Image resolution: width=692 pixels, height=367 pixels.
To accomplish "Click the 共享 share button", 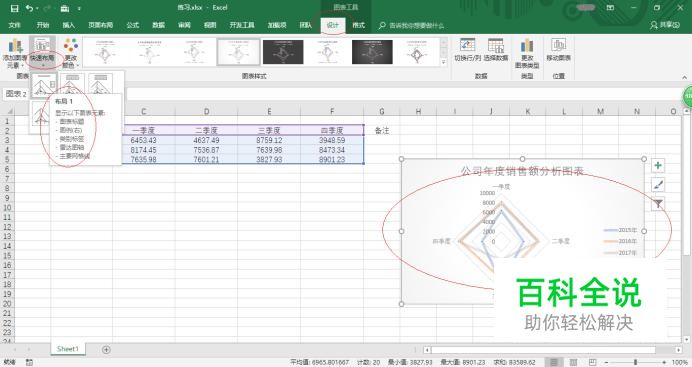I will coord(665,25).
